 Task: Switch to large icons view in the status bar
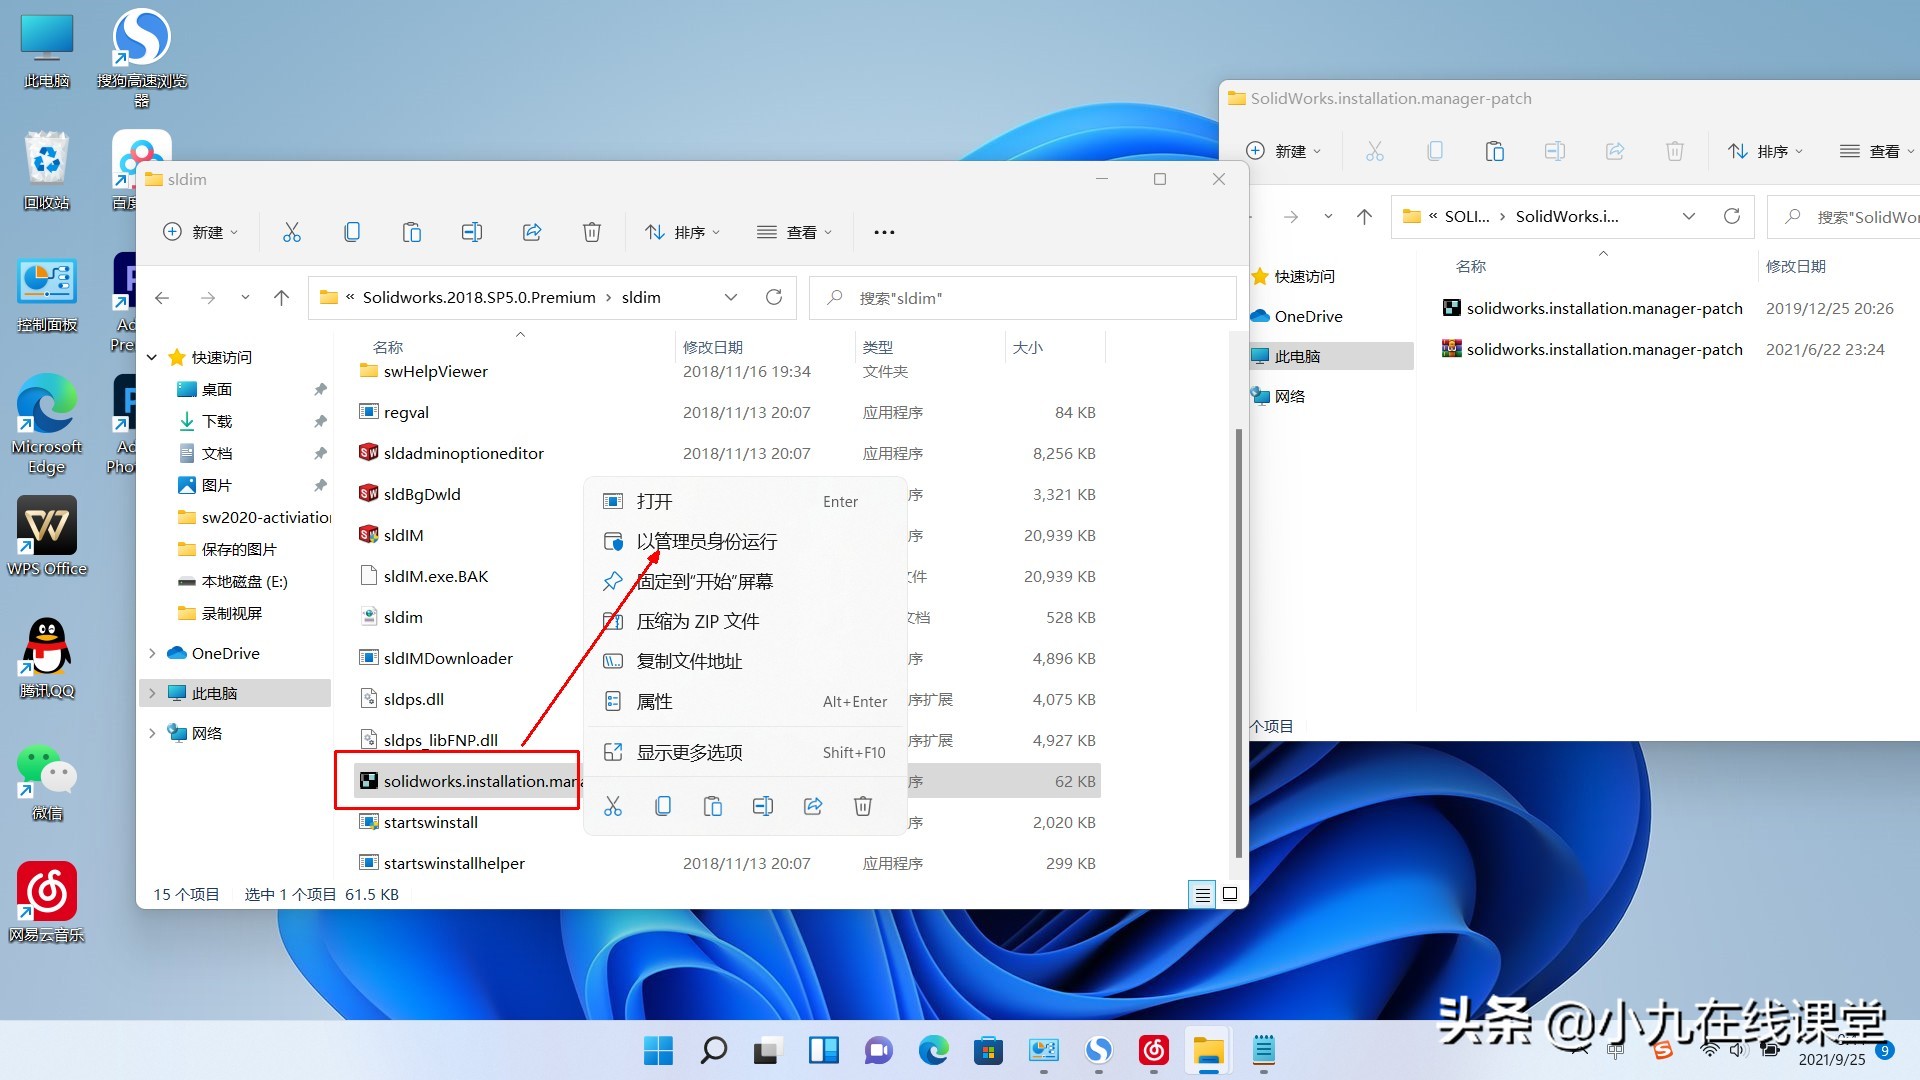click(1230, 894)
